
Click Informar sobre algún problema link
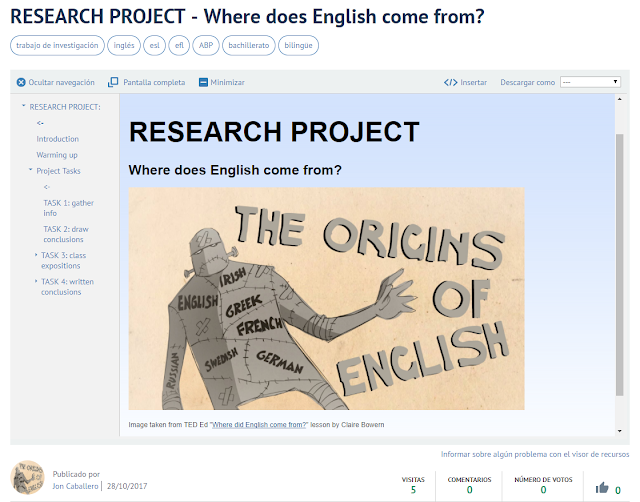tap(535, 454)
